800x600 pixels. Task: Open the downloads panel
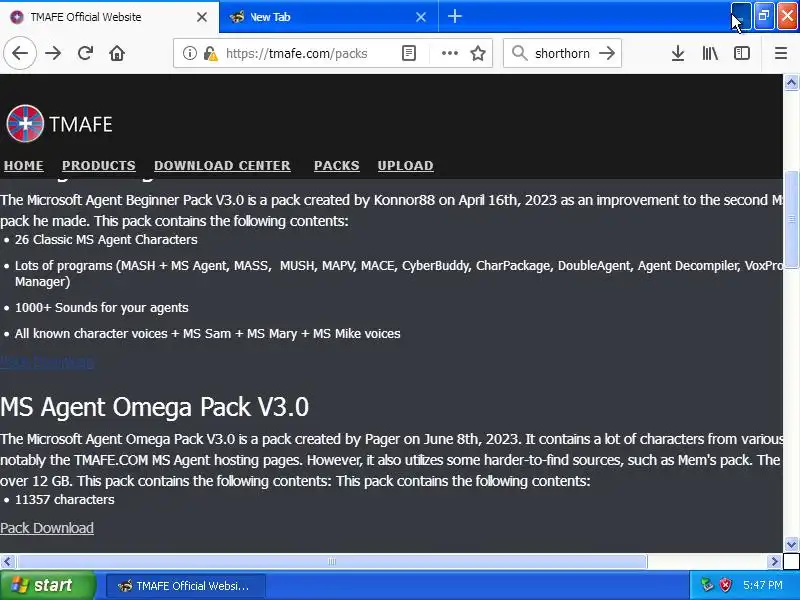(x=678, y=53)
